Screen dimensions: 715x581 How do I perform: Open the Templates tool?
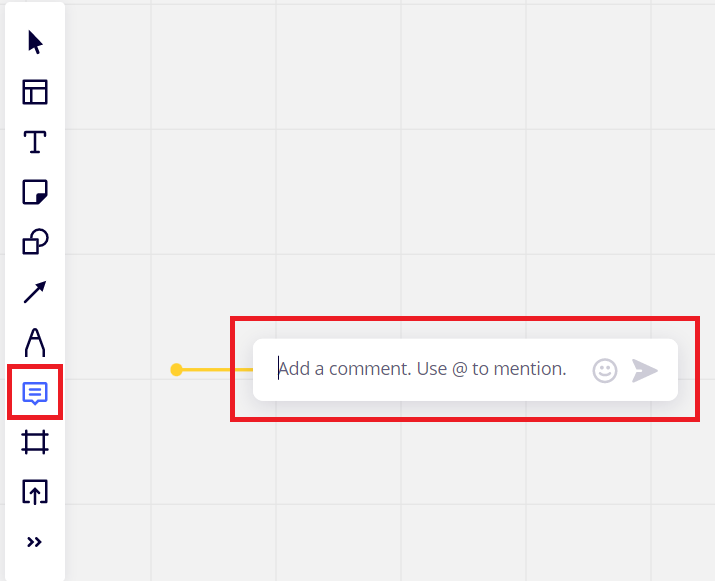pos(35,93)
